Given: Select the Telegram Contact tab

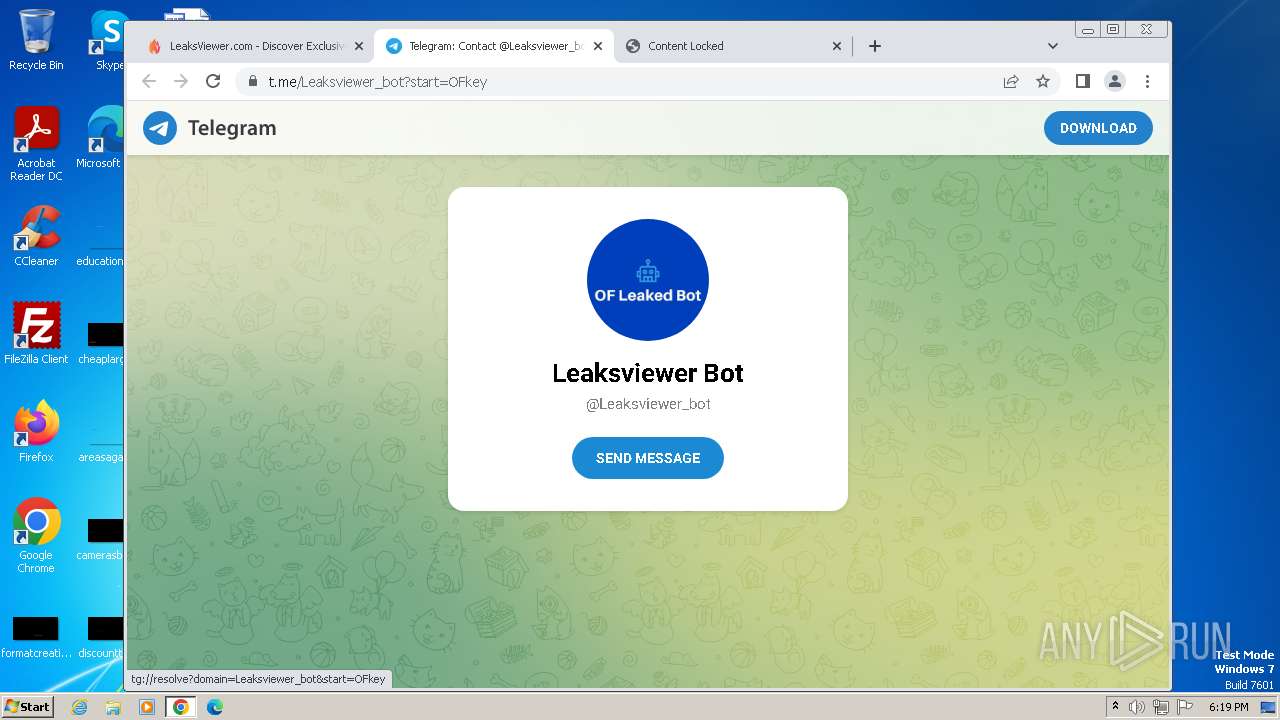Looking at the screenshot, I should [495, 46].
